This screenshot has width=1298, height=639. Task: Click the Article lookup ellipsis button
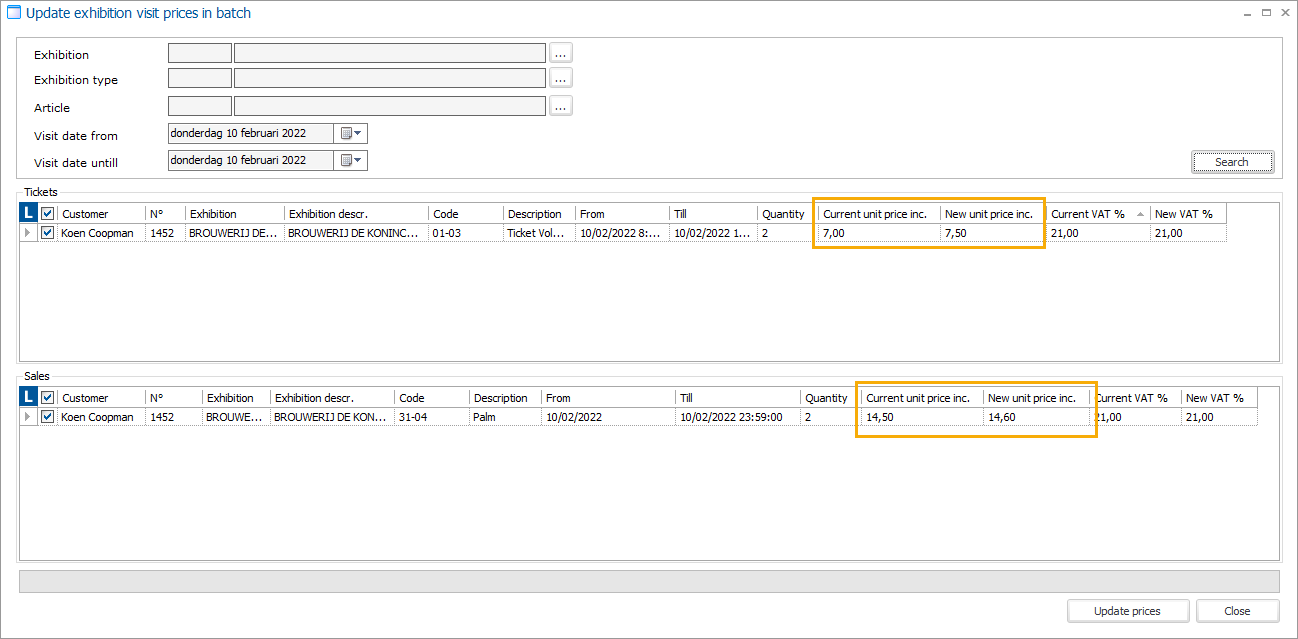[560, 106]
